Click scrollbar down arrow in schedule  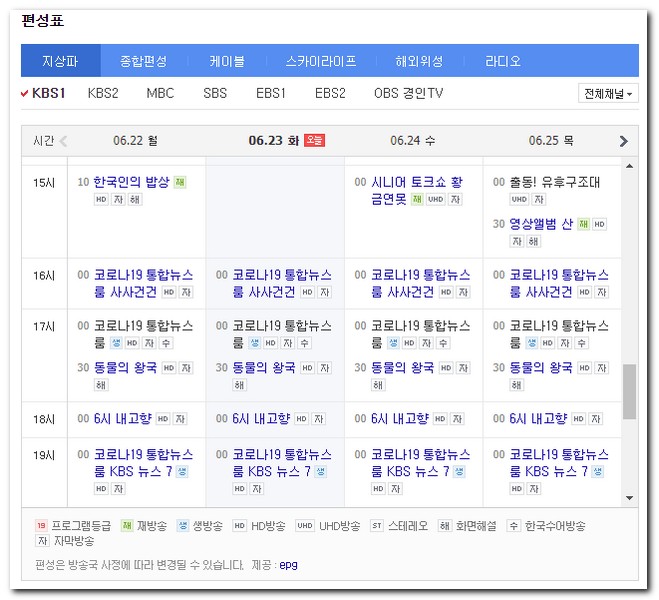pos(629,497)
